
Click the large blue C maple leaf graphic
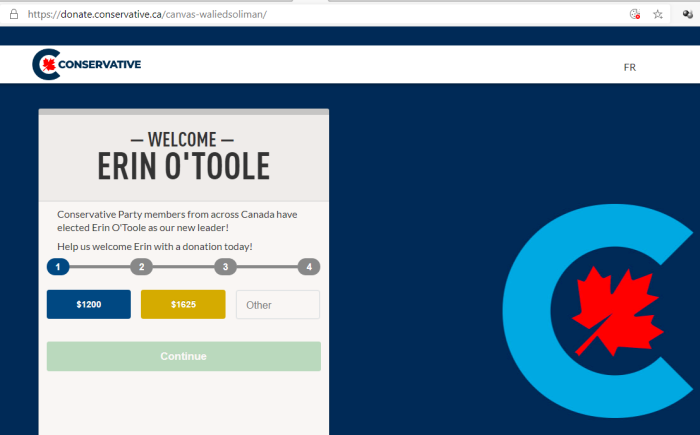pos(600,311)
